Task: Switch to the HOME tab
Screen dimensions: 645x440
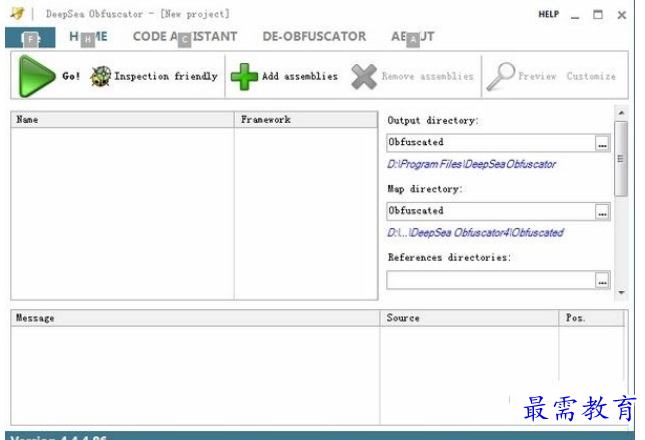Action: pyautogui.click(x=88, y=37)
